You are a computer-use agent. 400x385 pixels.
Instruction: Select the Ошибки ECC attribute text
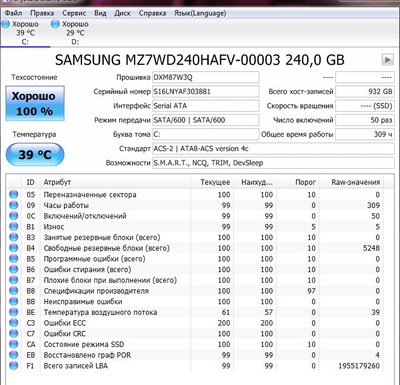click(x=65, y=323)
